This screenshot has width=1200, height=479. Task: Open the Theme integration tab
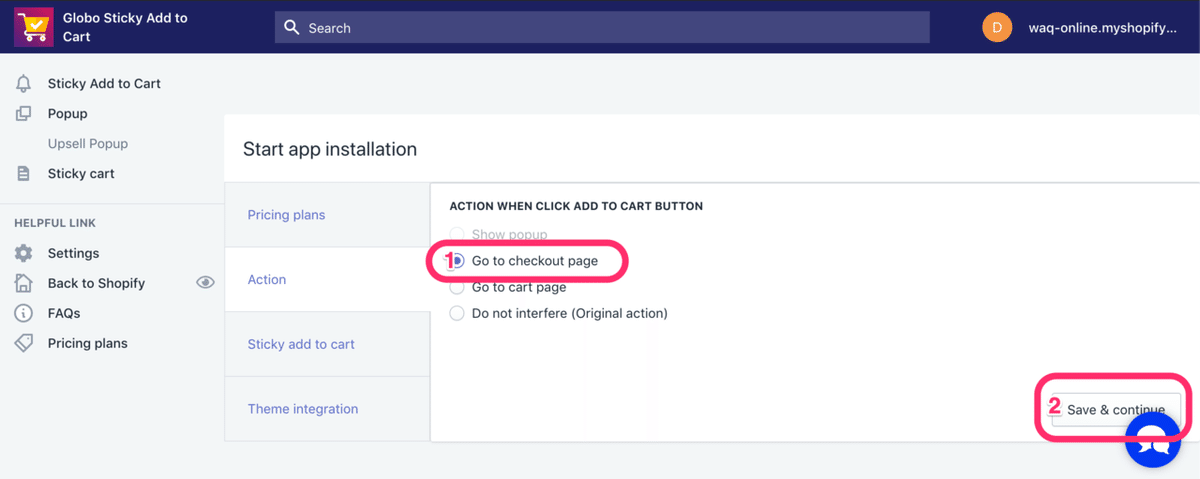(303, 409)
